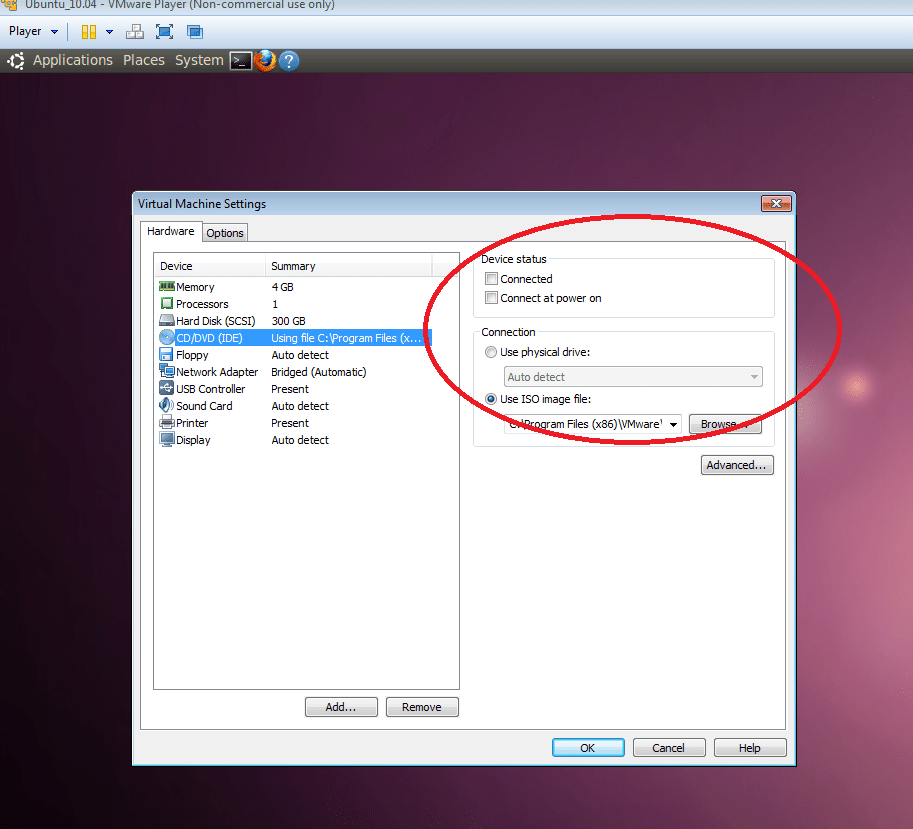Click the Summary column header

tap(348, 265)
